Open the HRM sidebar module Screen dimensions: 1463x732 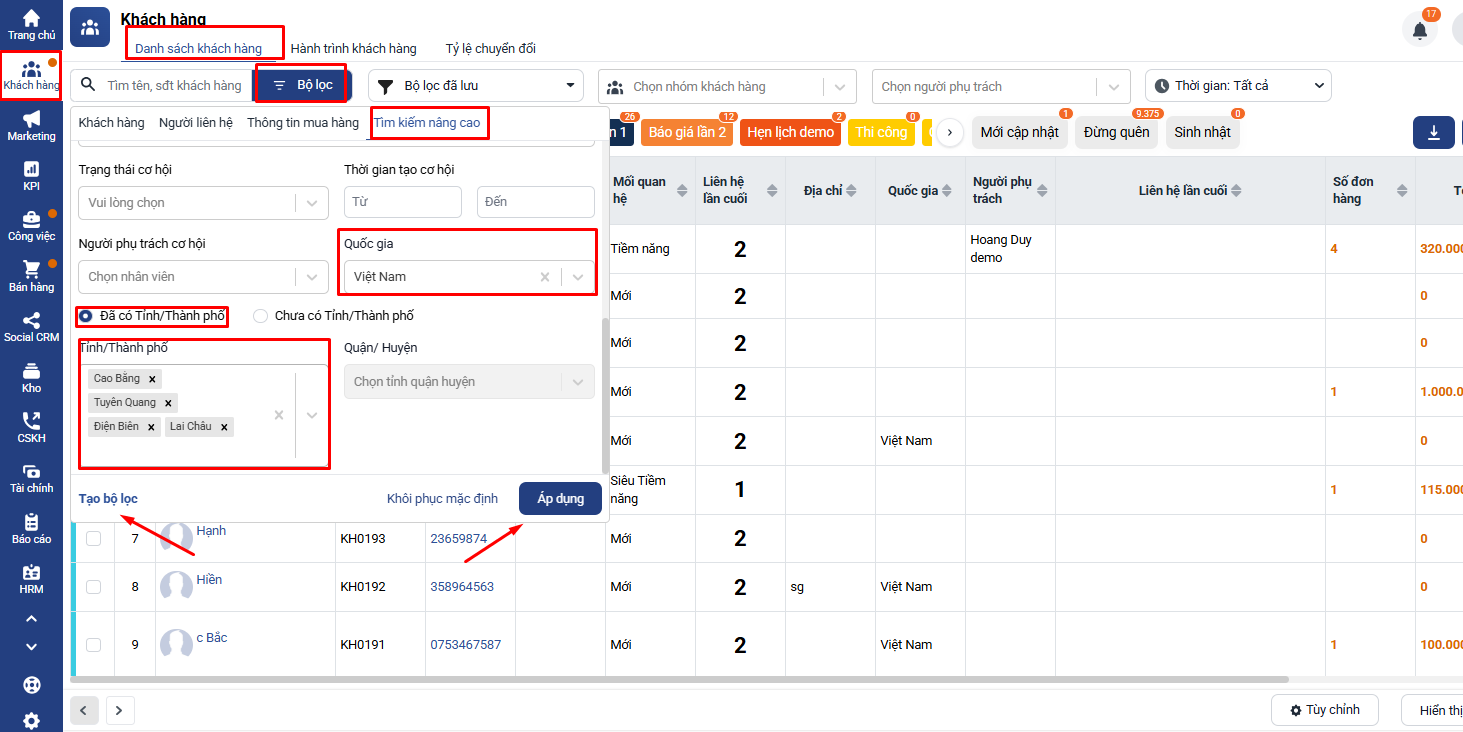[x=31, y=579]
